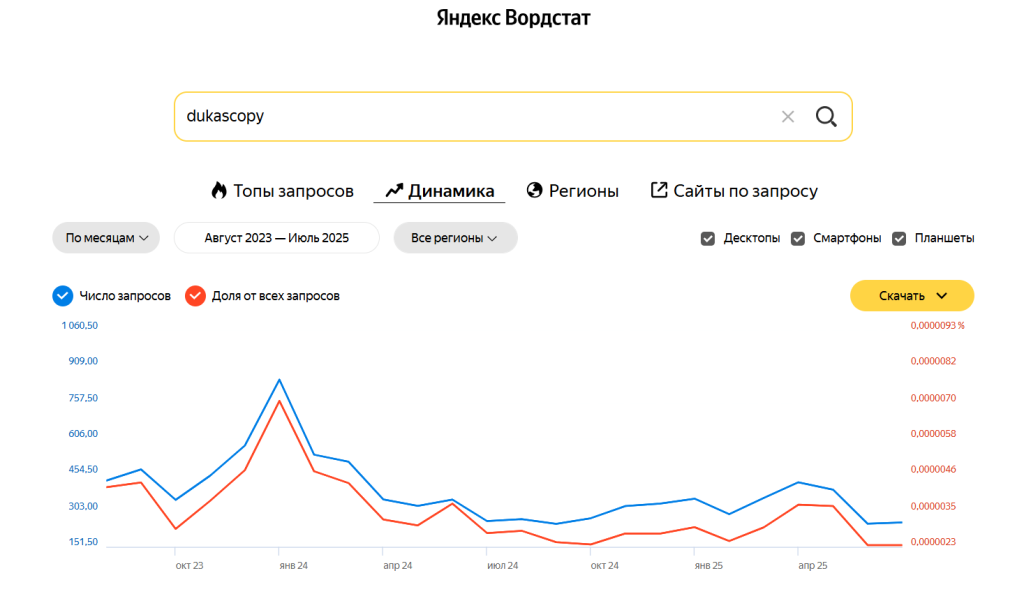1024x594 pixels.
Task: Open the Регионы tab
Action: click(x=584, y=190)
